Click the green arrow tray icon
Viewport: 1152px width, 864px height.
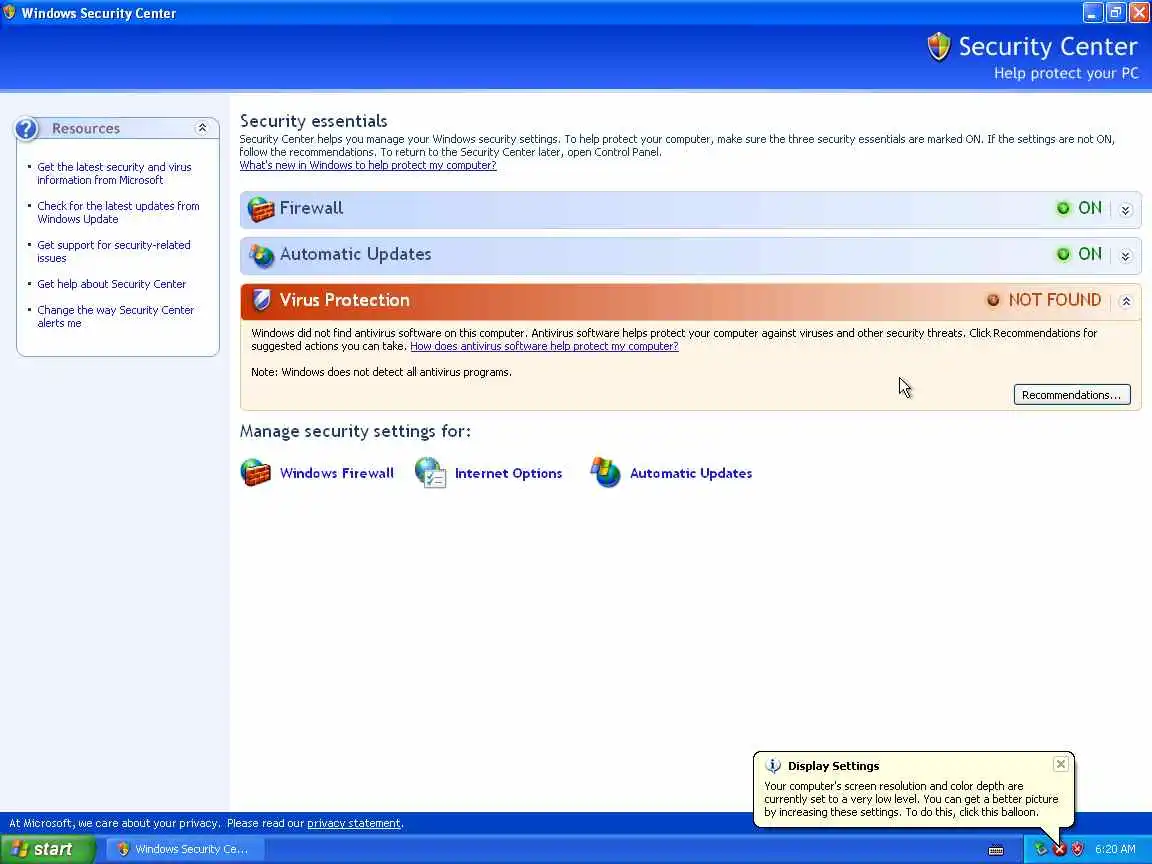(1041, 849)
